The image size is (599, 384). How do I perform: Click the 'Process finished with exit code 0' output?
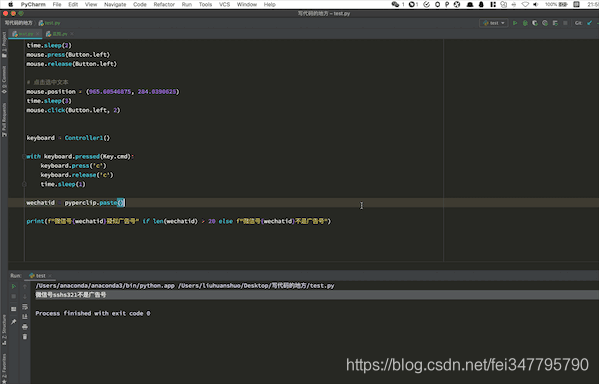pos(93,313)
